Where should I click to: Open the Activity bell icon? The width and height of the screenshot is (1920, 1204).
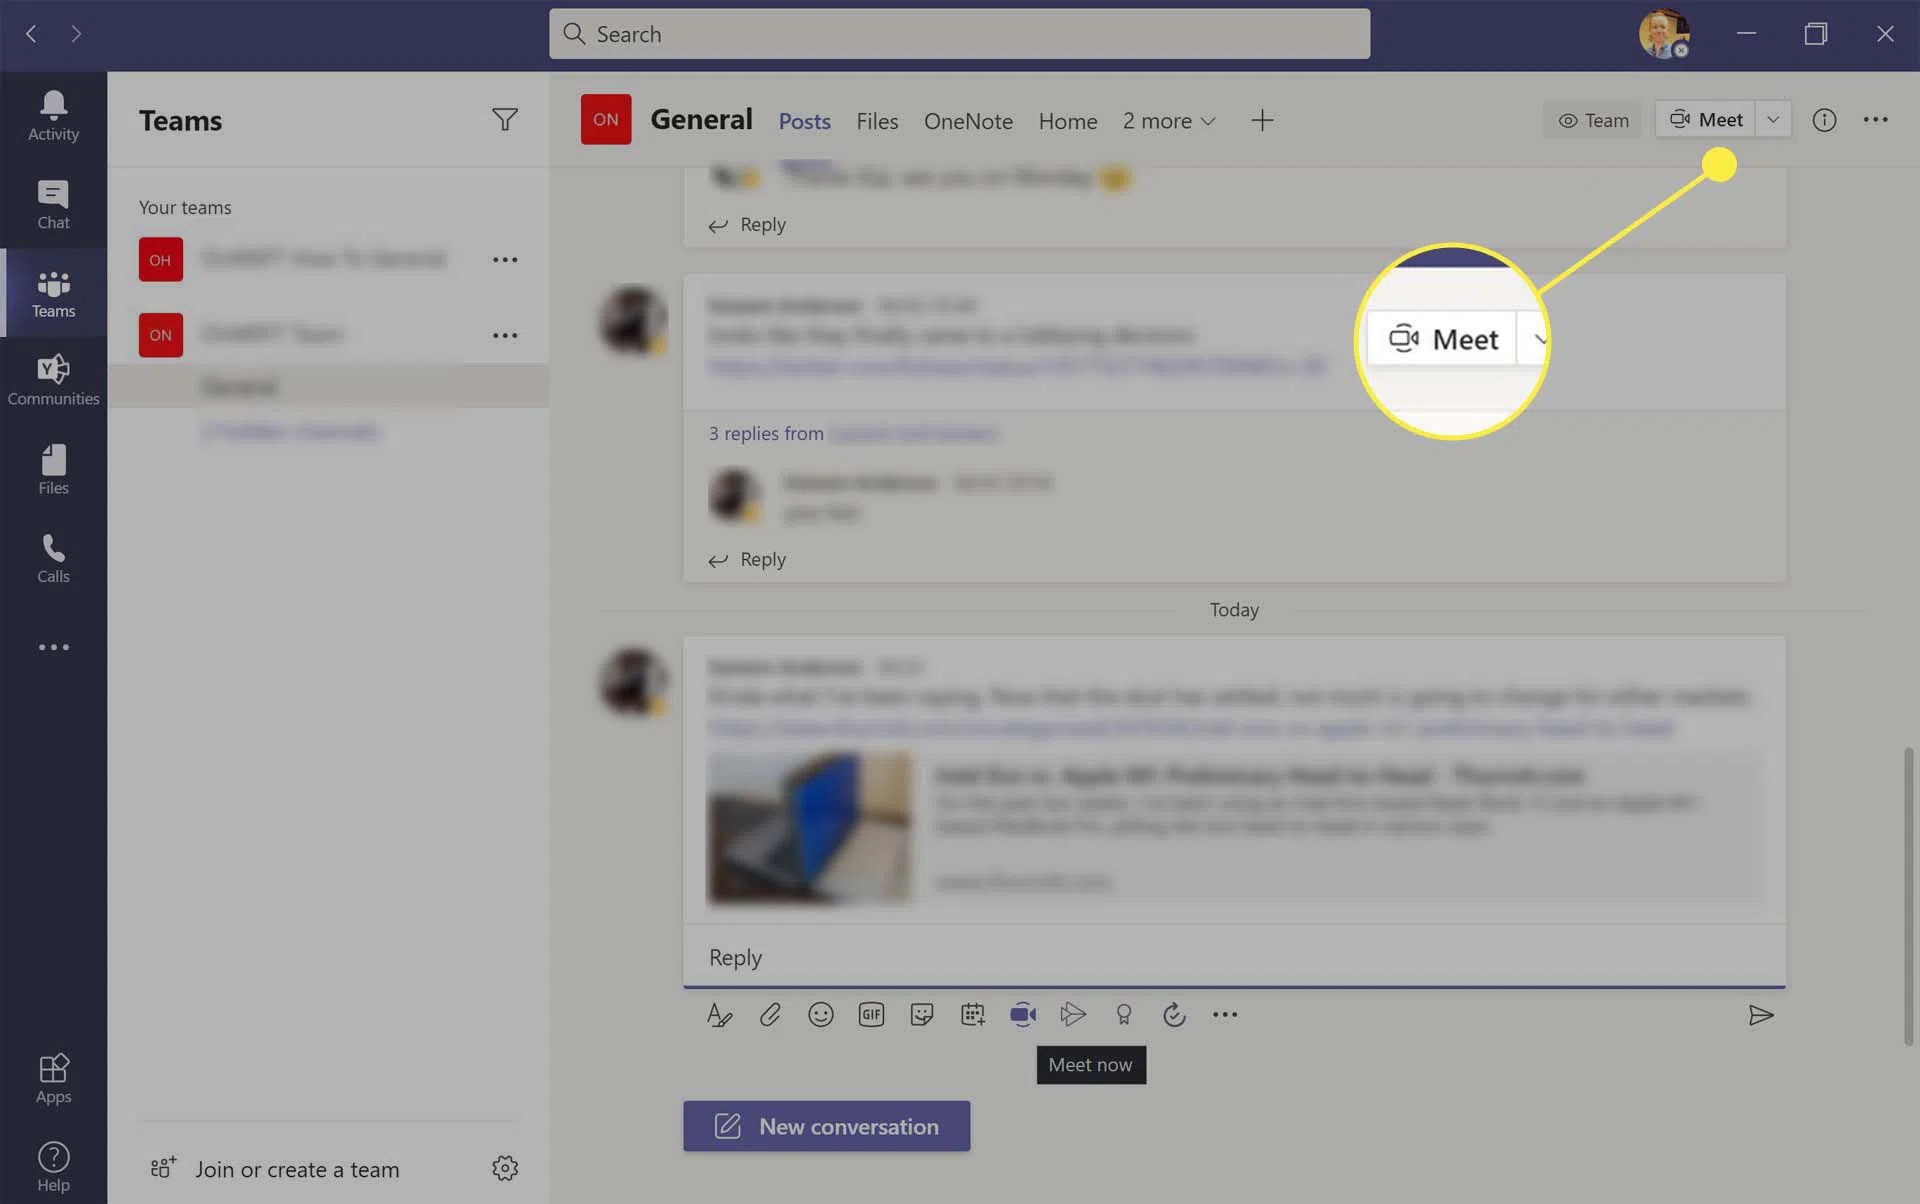click(x=53, y=116)
